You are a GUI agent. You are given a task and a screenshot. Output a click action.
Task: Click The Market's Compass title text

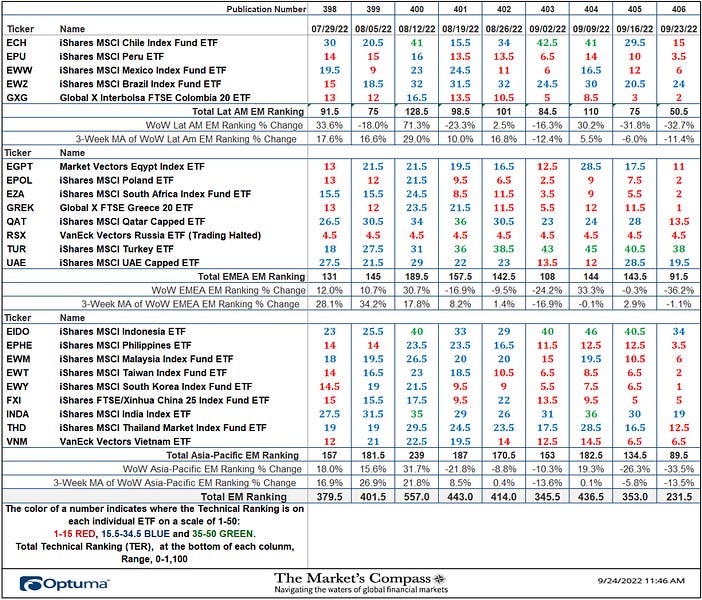click(352, 578)
